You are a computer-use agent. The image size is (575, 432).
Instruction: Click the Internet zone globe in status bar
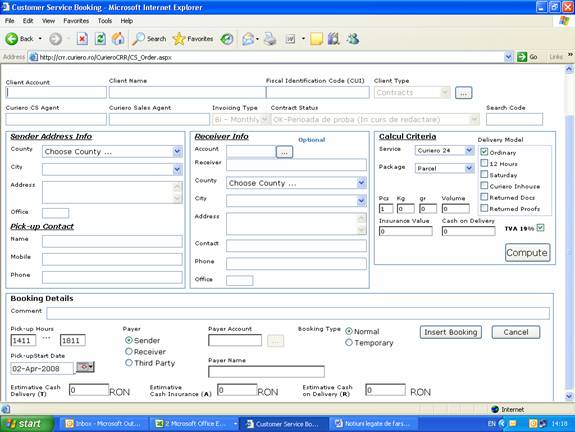495,409
